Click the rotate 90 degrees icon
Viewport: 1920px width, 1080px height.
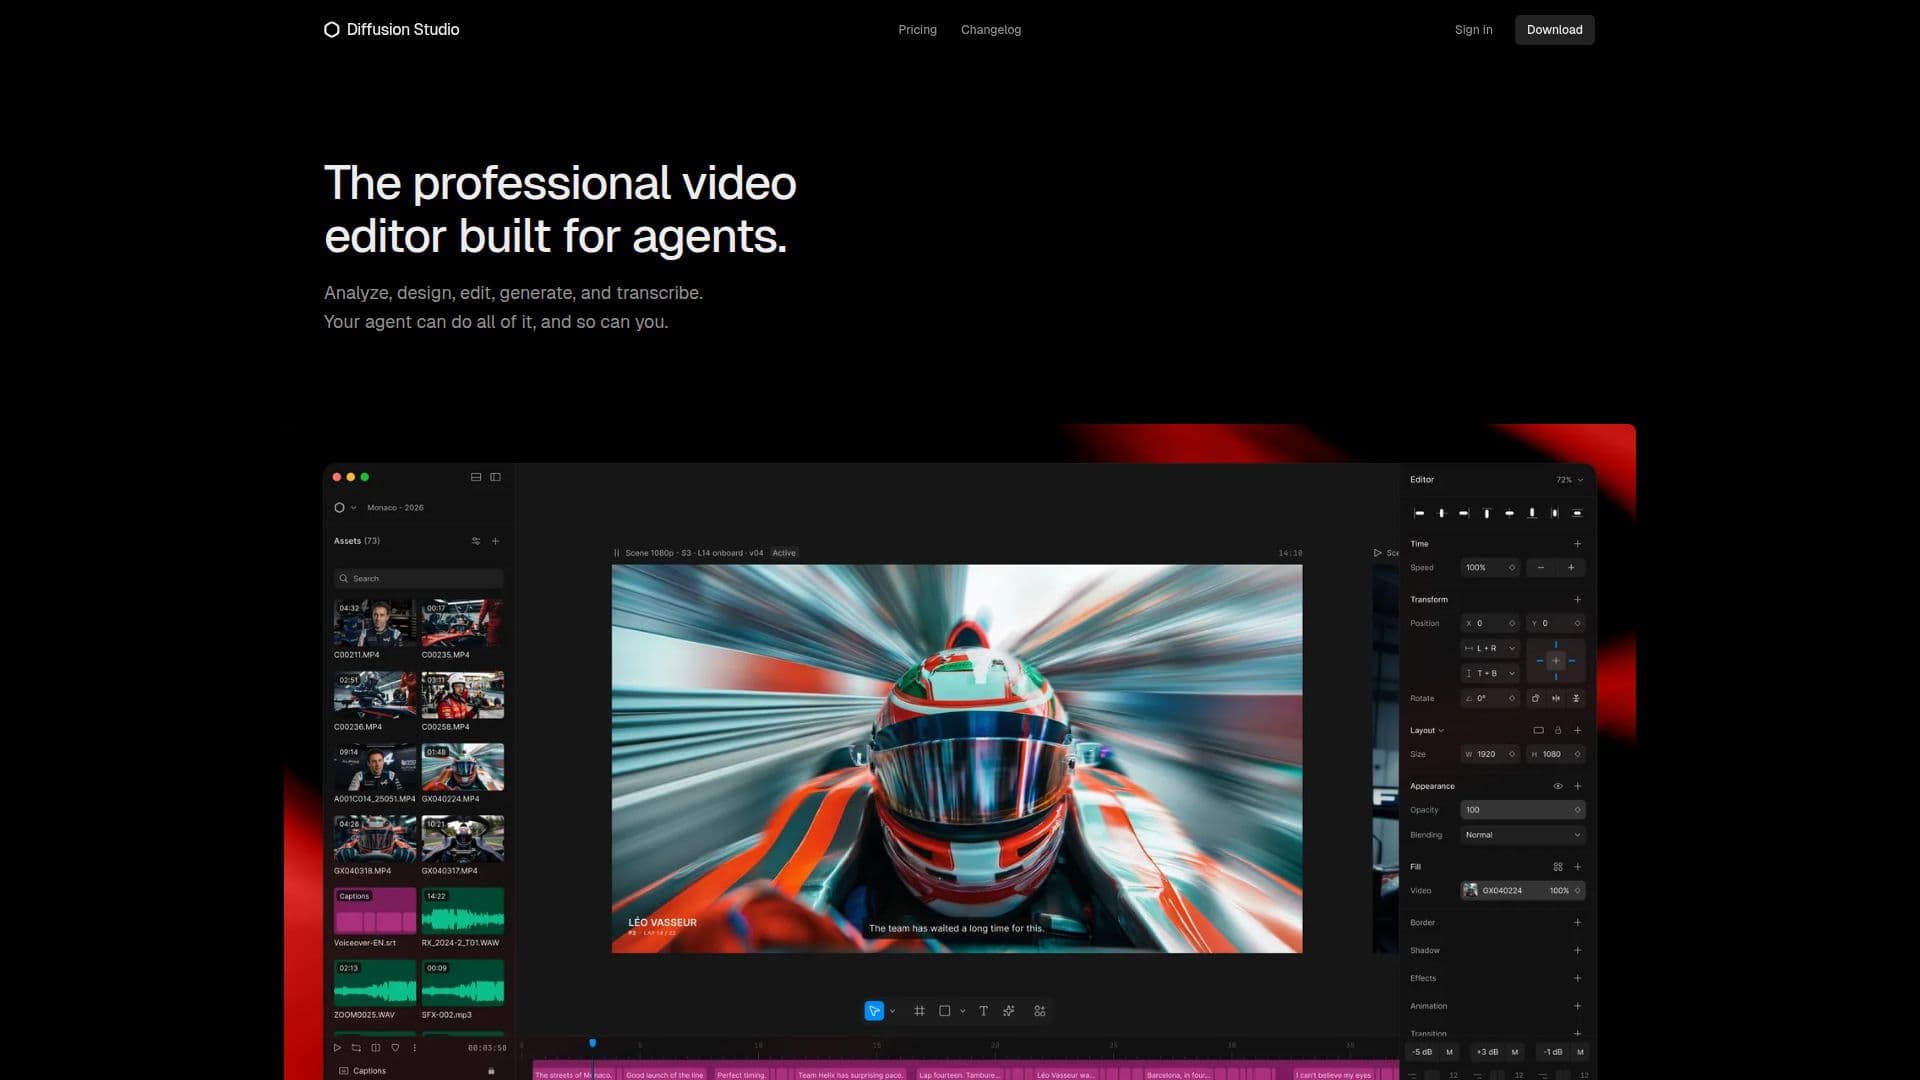point(1535,698)
